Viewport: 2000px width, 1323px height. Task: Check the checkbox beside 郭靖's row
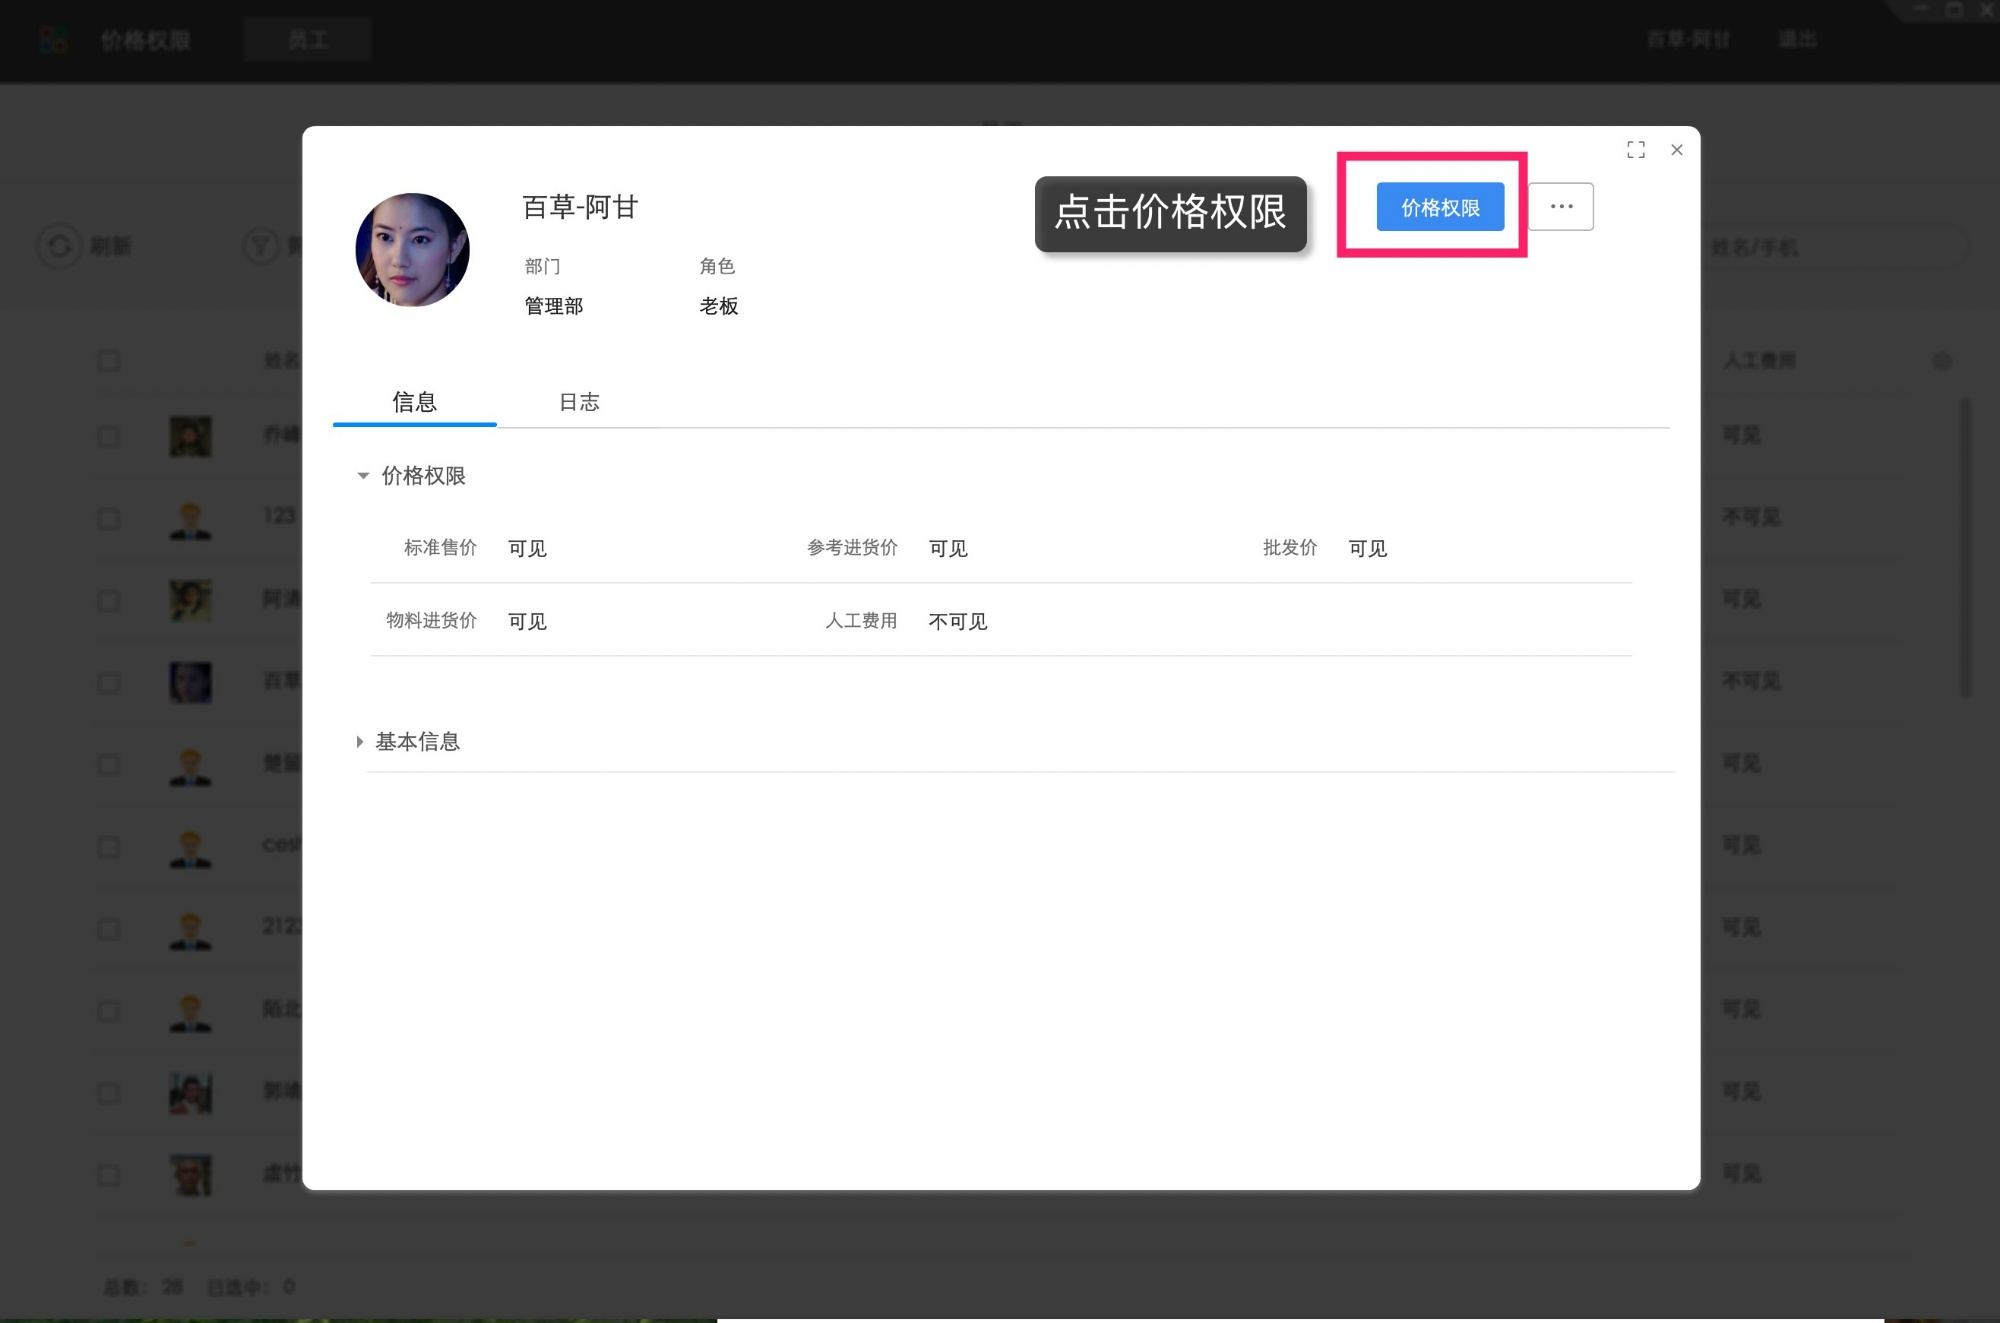point(108,1092)
